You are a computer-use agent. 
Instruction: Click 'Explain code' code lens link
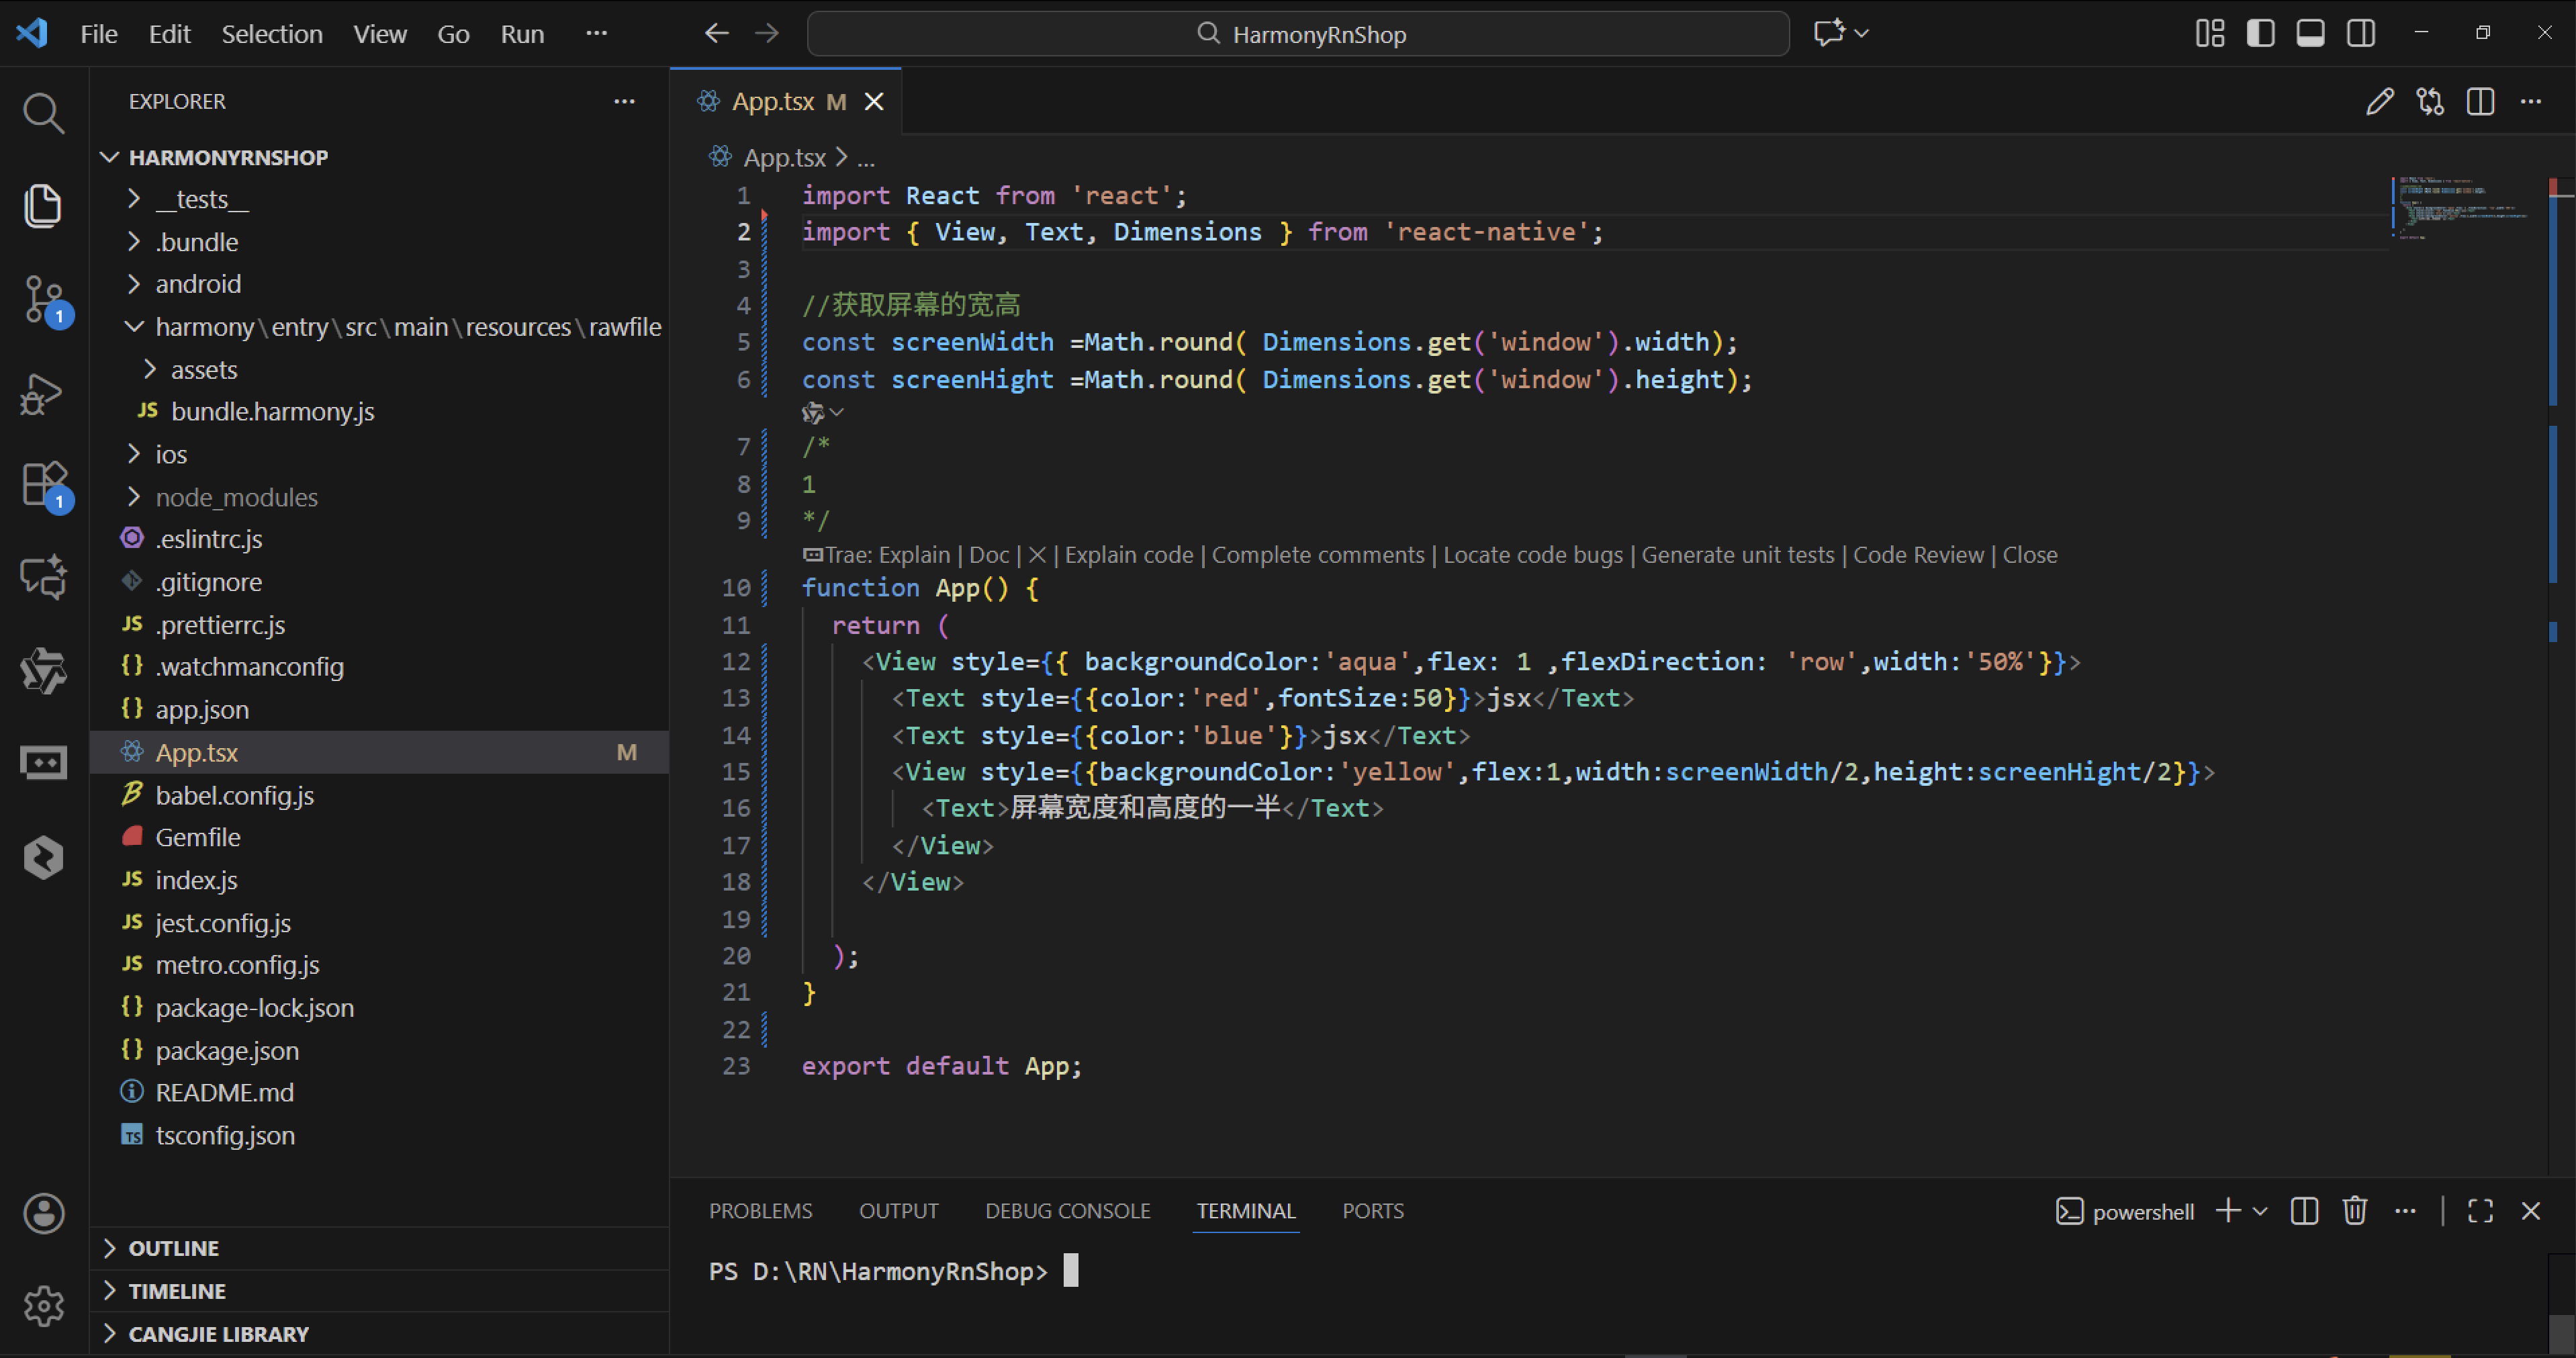coord(1129,555)
